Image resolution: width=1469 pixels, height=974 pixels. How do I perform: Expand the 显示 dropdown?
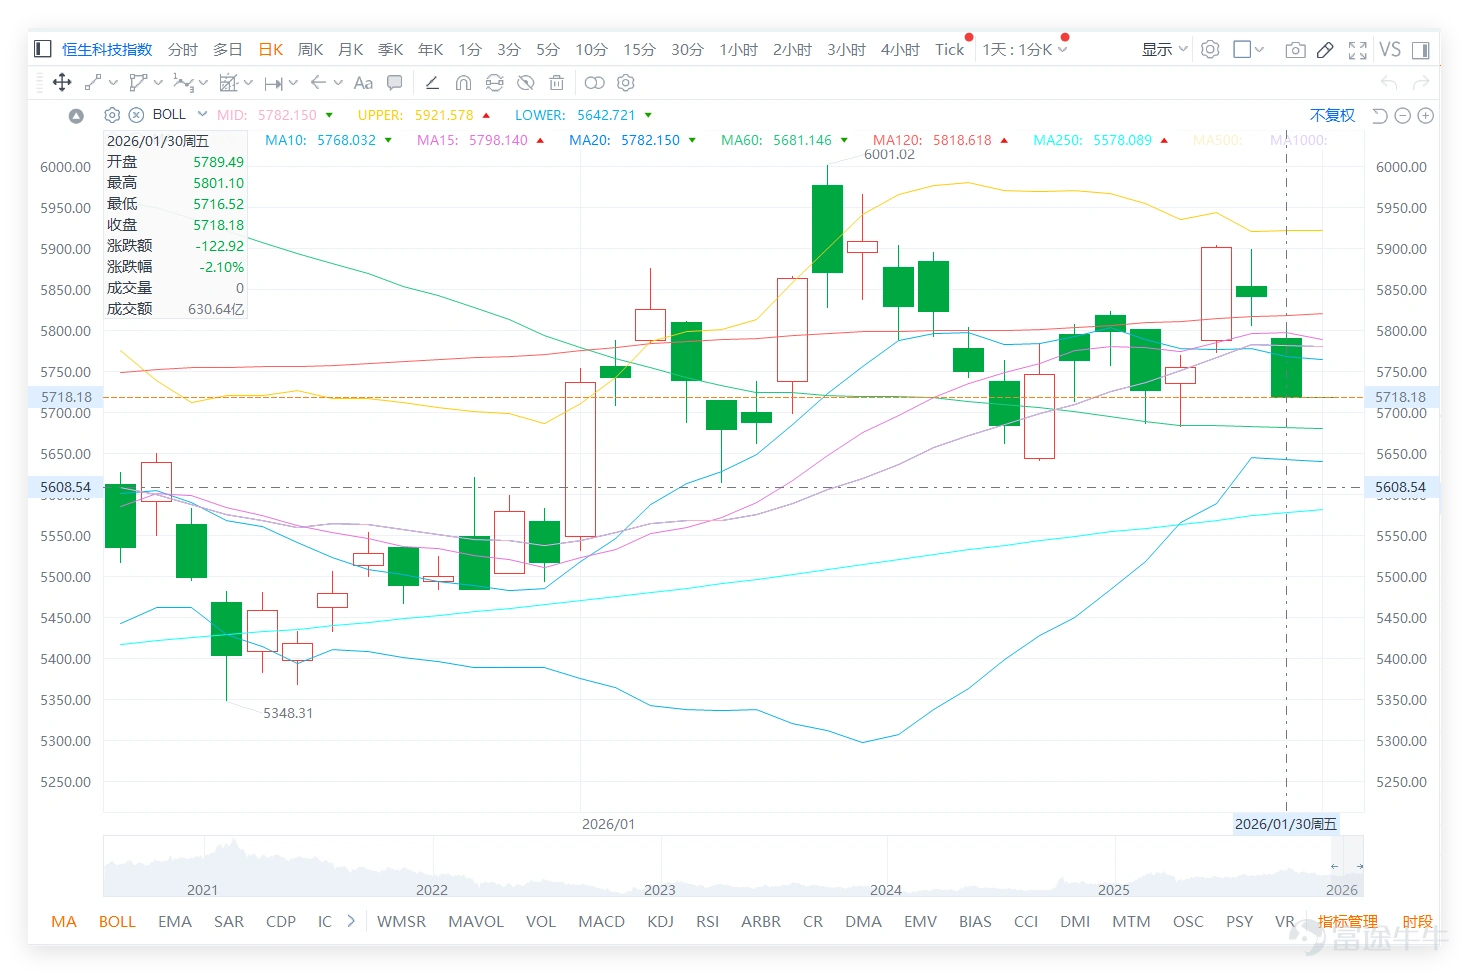[x=1165, y=49]
